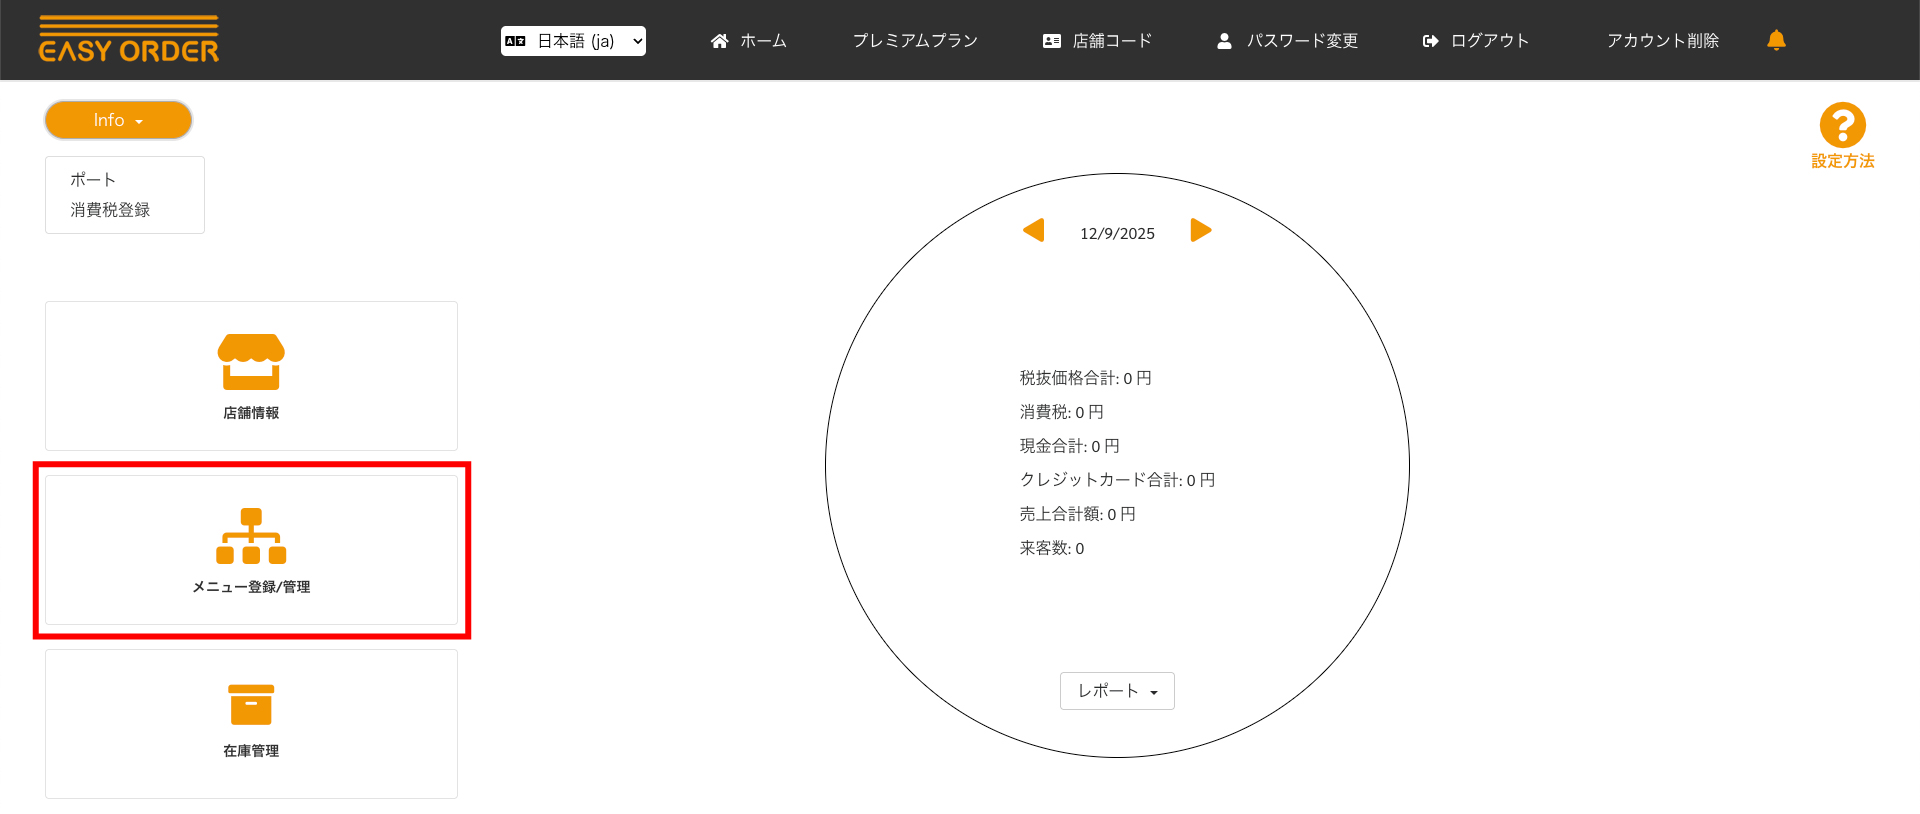
Task: Click the orange question mark help icon
Action: pos(1842,125)
